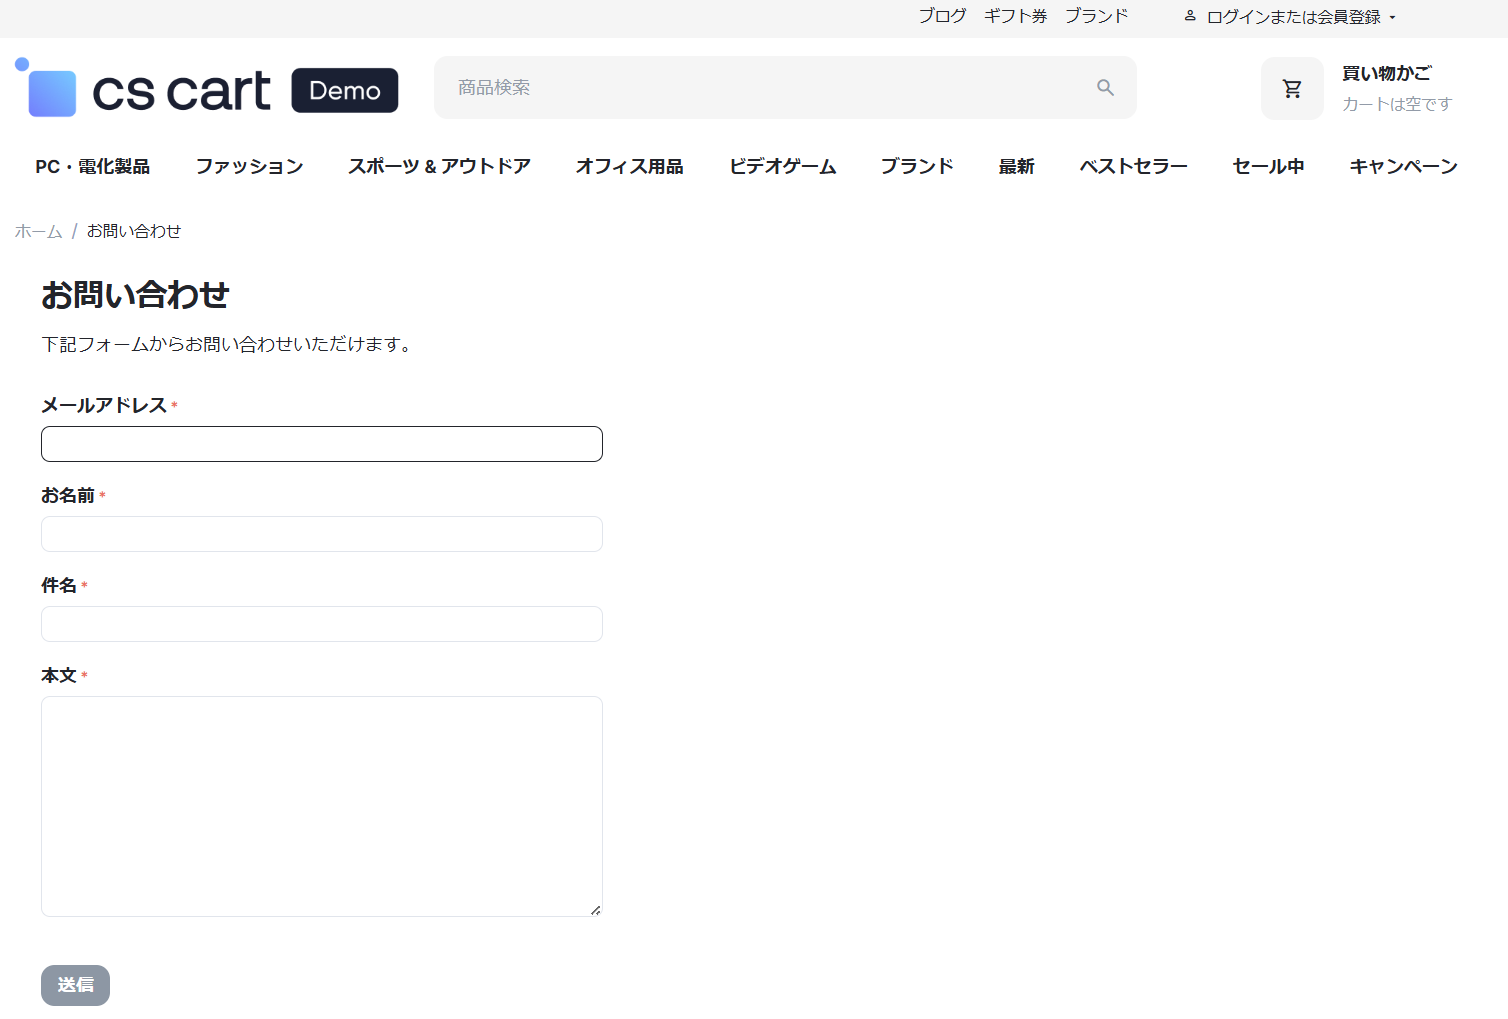Click the user icon beside login
This screenshot has width=1508, height=1019.
(1190, 16)
